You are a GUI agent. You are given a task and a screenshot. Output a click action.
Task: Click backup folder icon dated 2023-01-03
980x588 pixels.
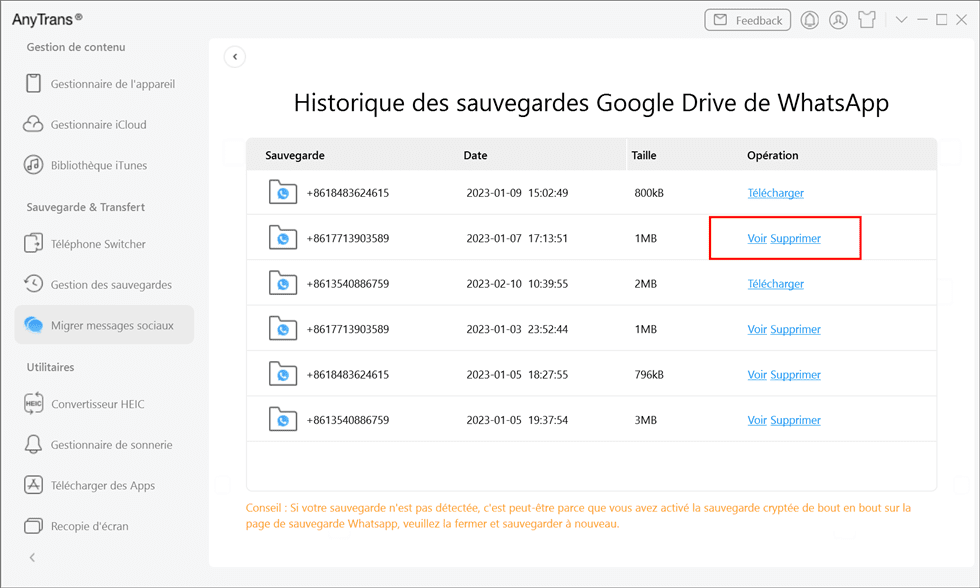283,328
